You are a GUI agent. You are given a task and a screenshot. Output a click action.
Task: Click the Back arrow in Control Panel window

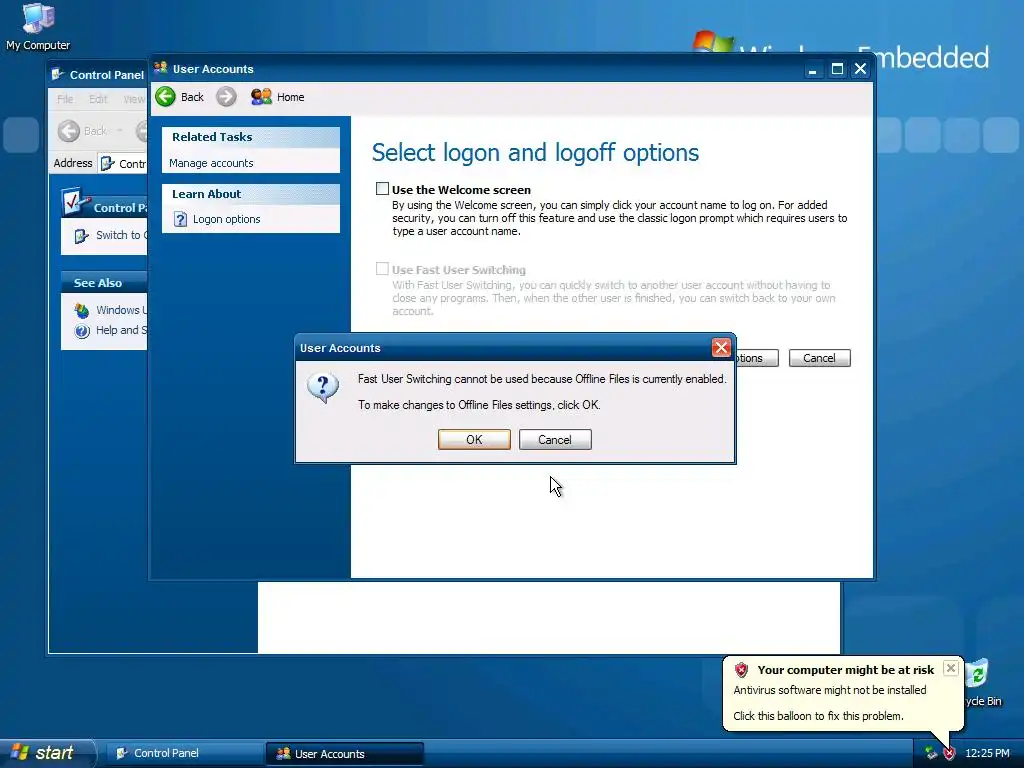[69, 131]
